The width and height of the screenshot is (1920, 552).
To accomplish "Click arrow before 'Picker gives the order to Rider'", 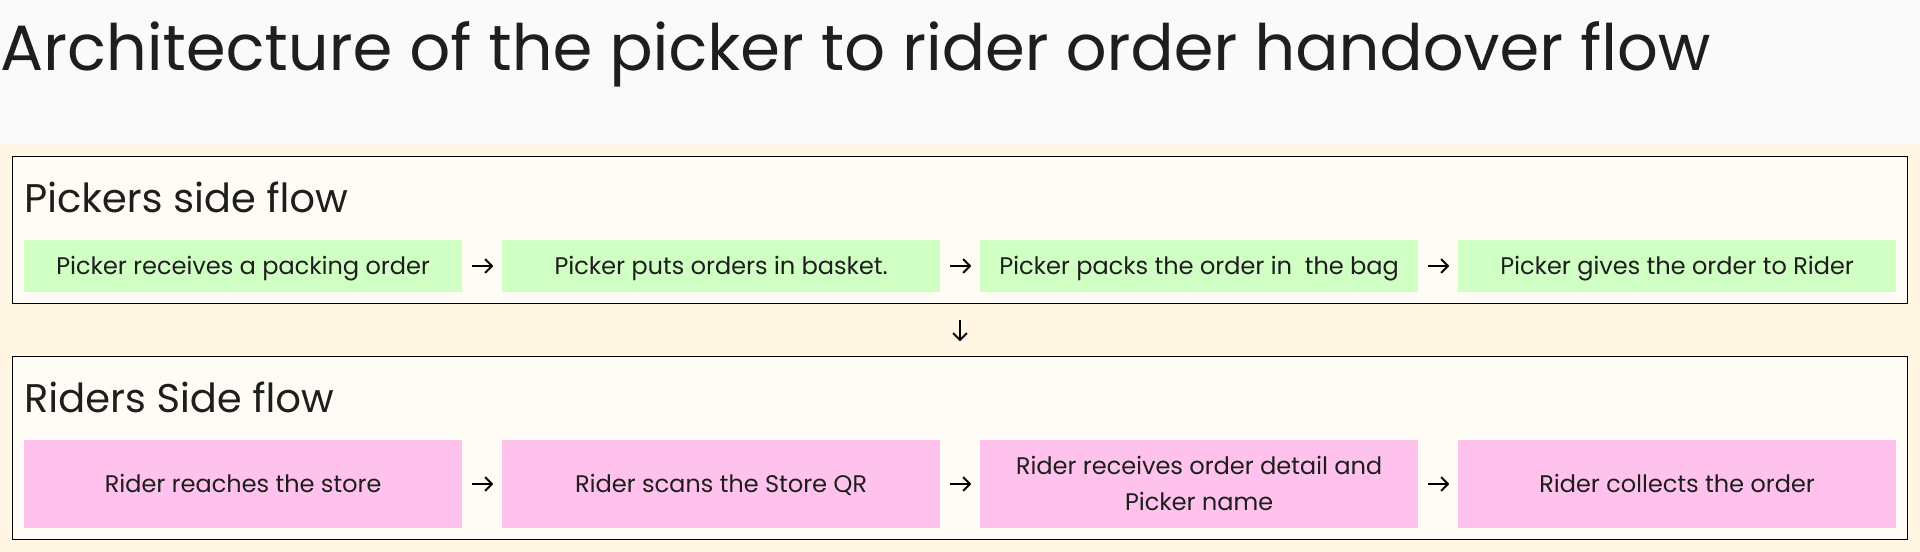I will [x=1438, y=266].
